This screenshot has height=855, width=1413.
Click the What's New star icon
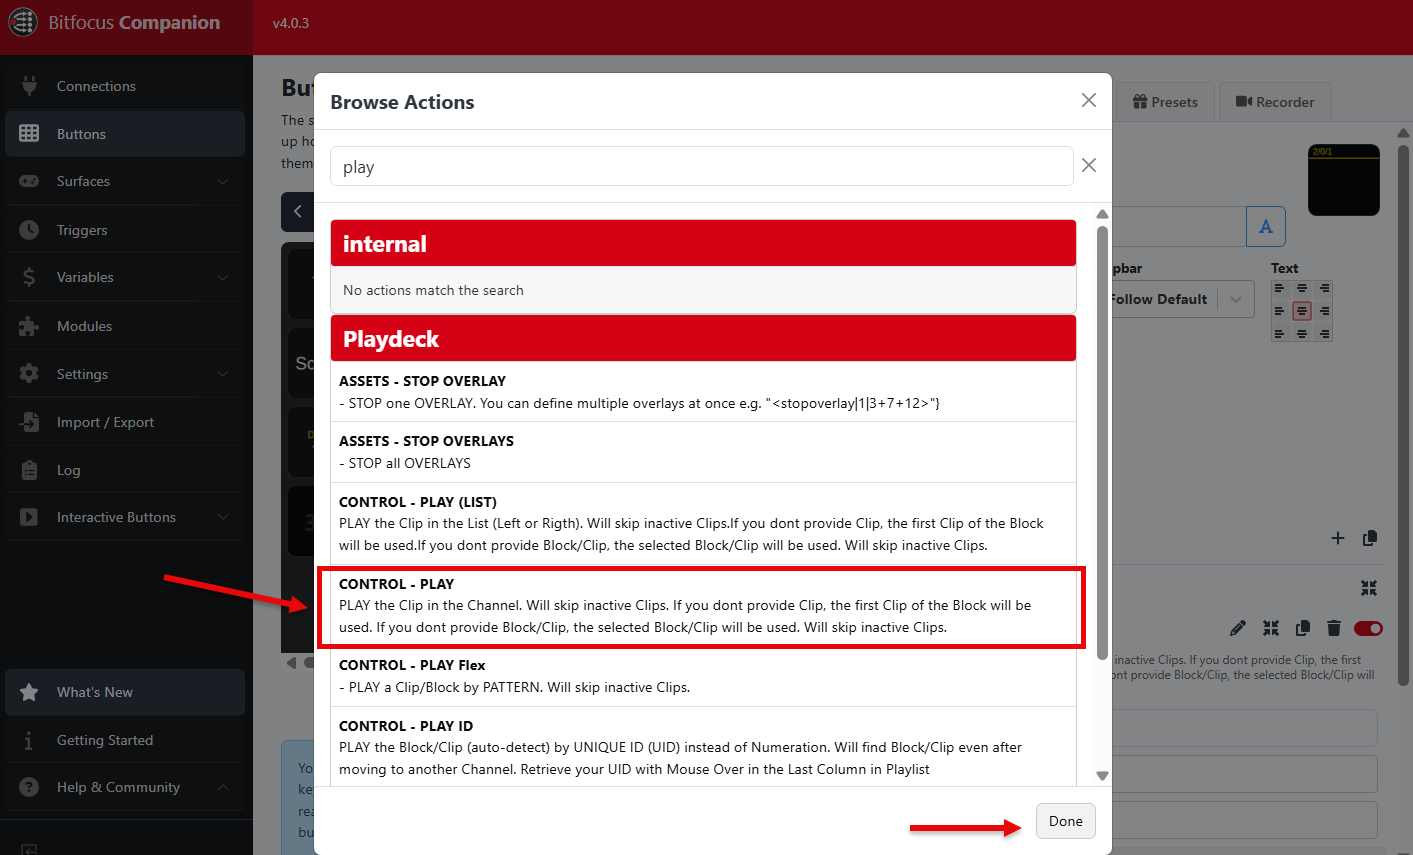29,692
